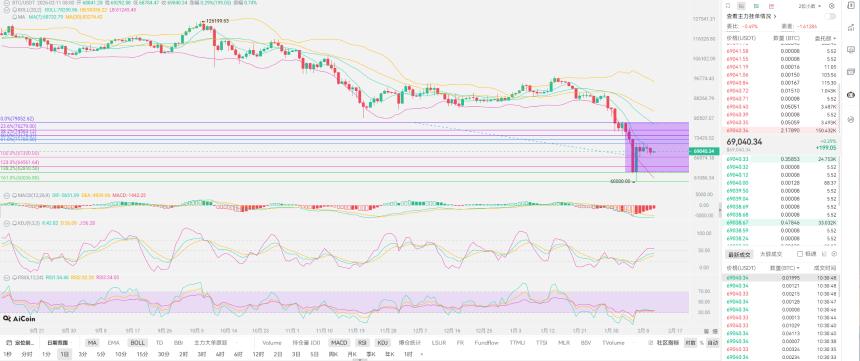The image size is (860, 361).
Task: Select the 15分 timeframe
Action: (x=142, y=354)
